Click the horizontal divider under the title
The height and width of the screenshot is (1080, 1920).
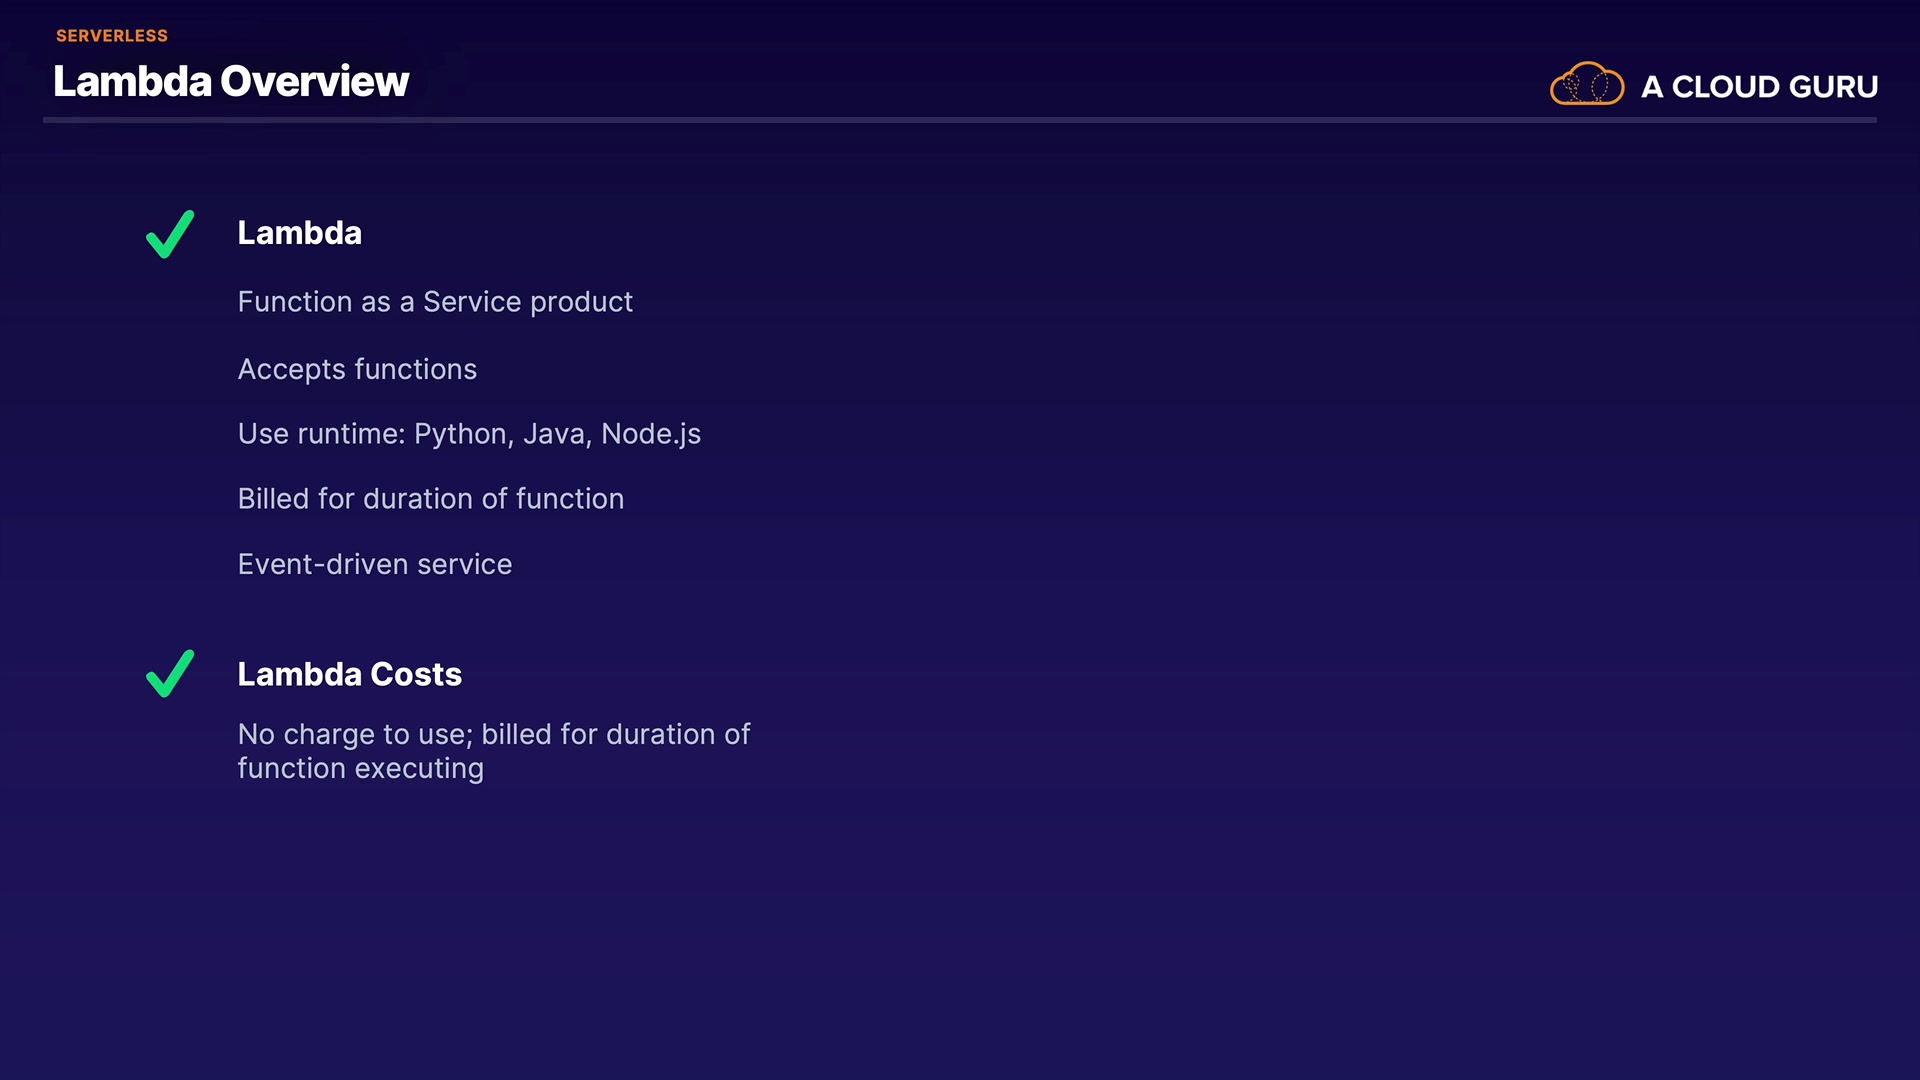[960, 120]
